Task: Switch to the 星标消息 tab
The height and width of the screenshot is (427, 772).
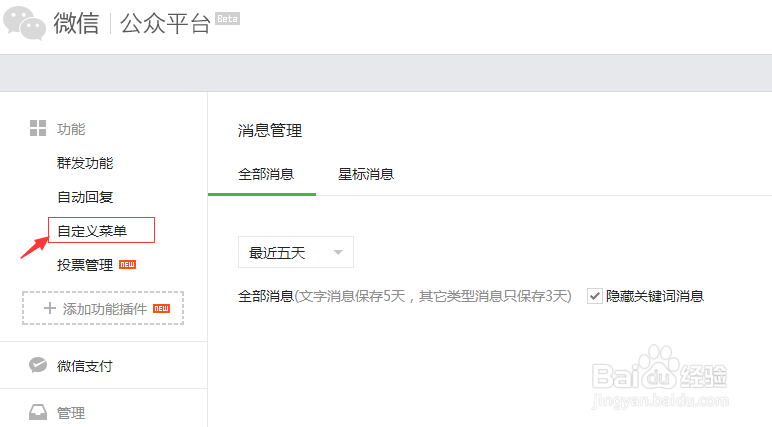Action: tap(366, 174)
